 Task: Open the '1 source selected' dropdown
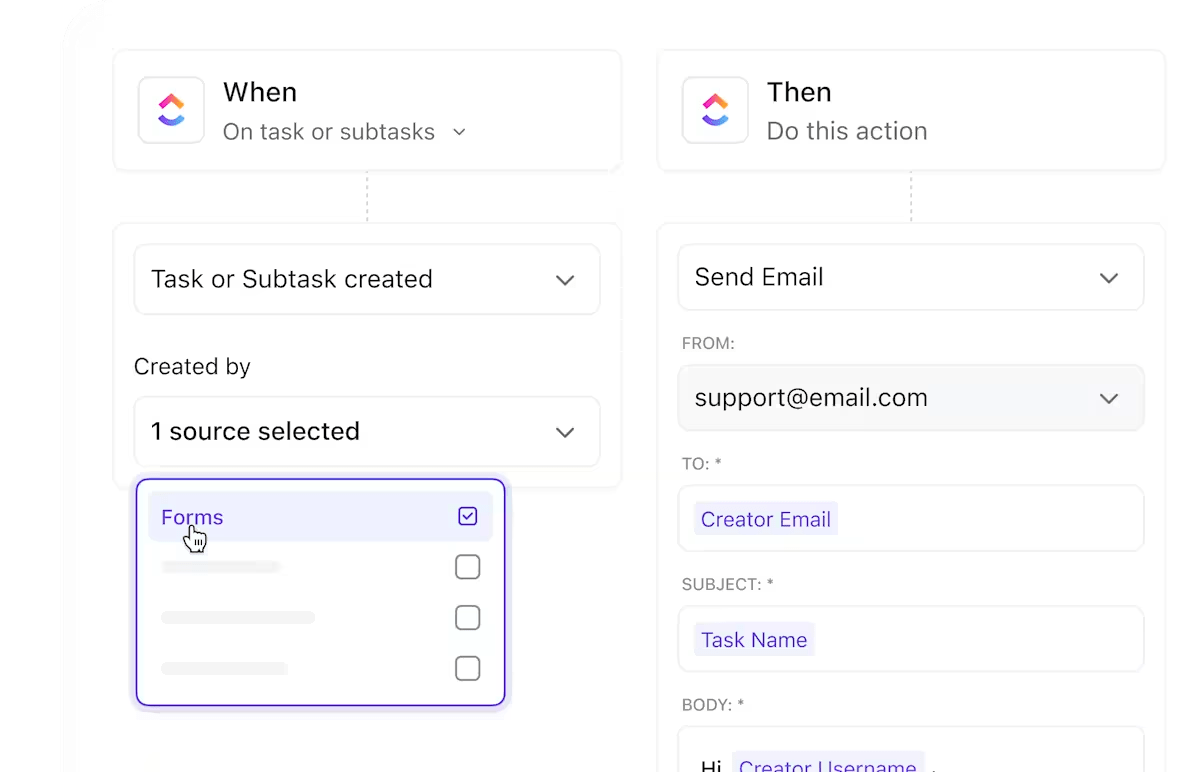coord(367,431)
